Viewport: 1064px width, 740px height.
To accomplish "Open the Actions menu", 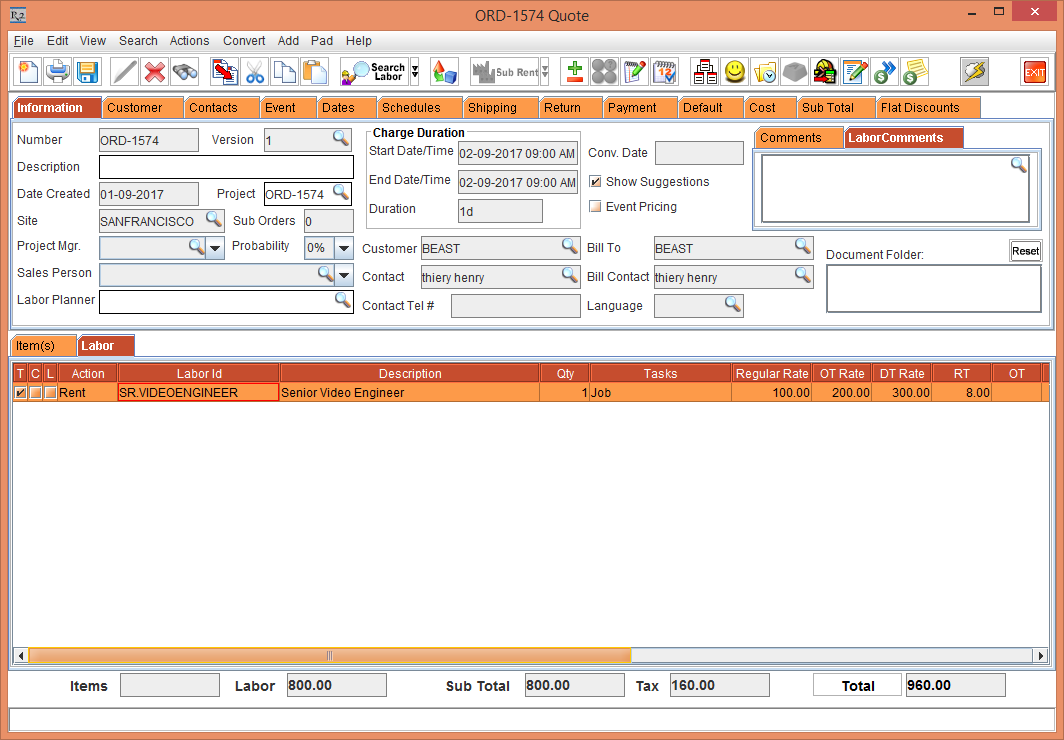I will click(x=189, y=41).
